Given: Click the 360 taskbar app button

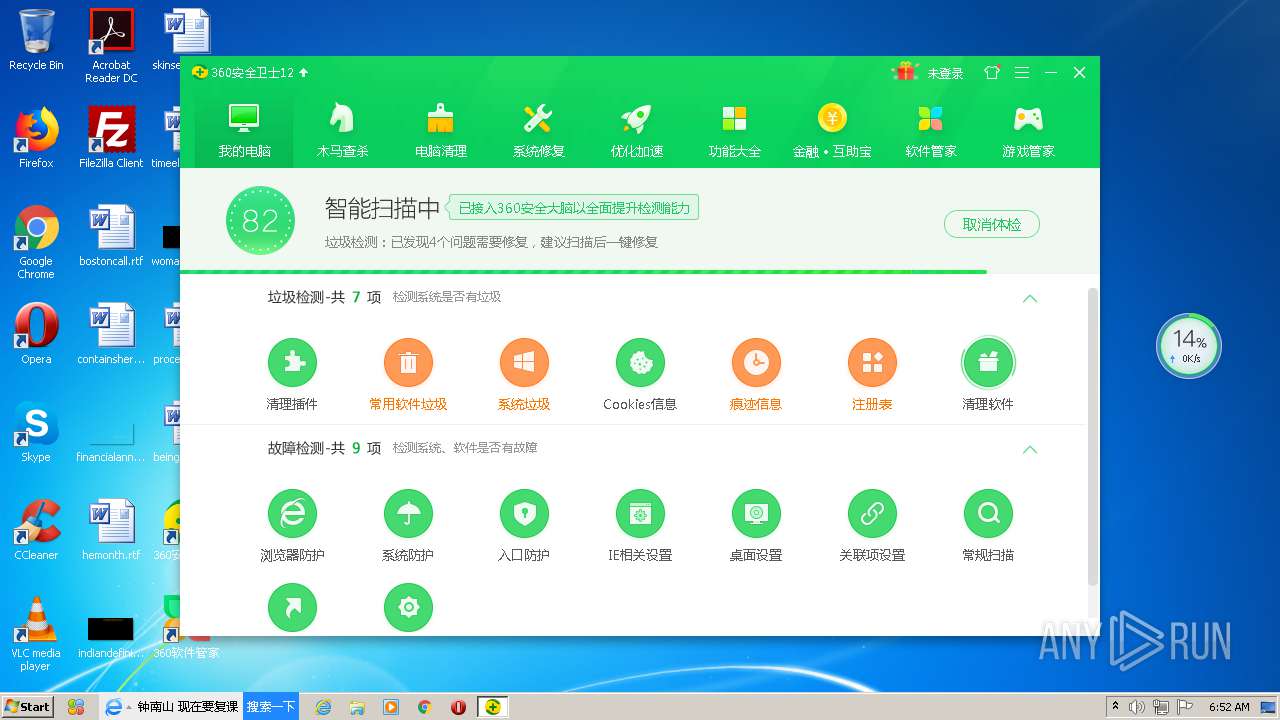Looking at the screenshot, I should pos(492,706).
